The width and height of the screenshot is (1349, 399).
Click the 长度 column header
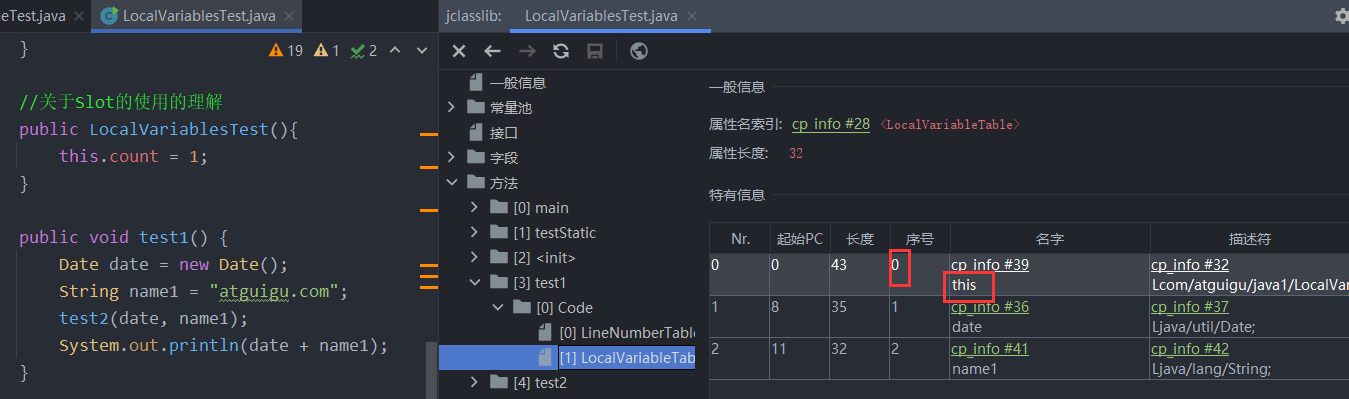coord(860,239)
